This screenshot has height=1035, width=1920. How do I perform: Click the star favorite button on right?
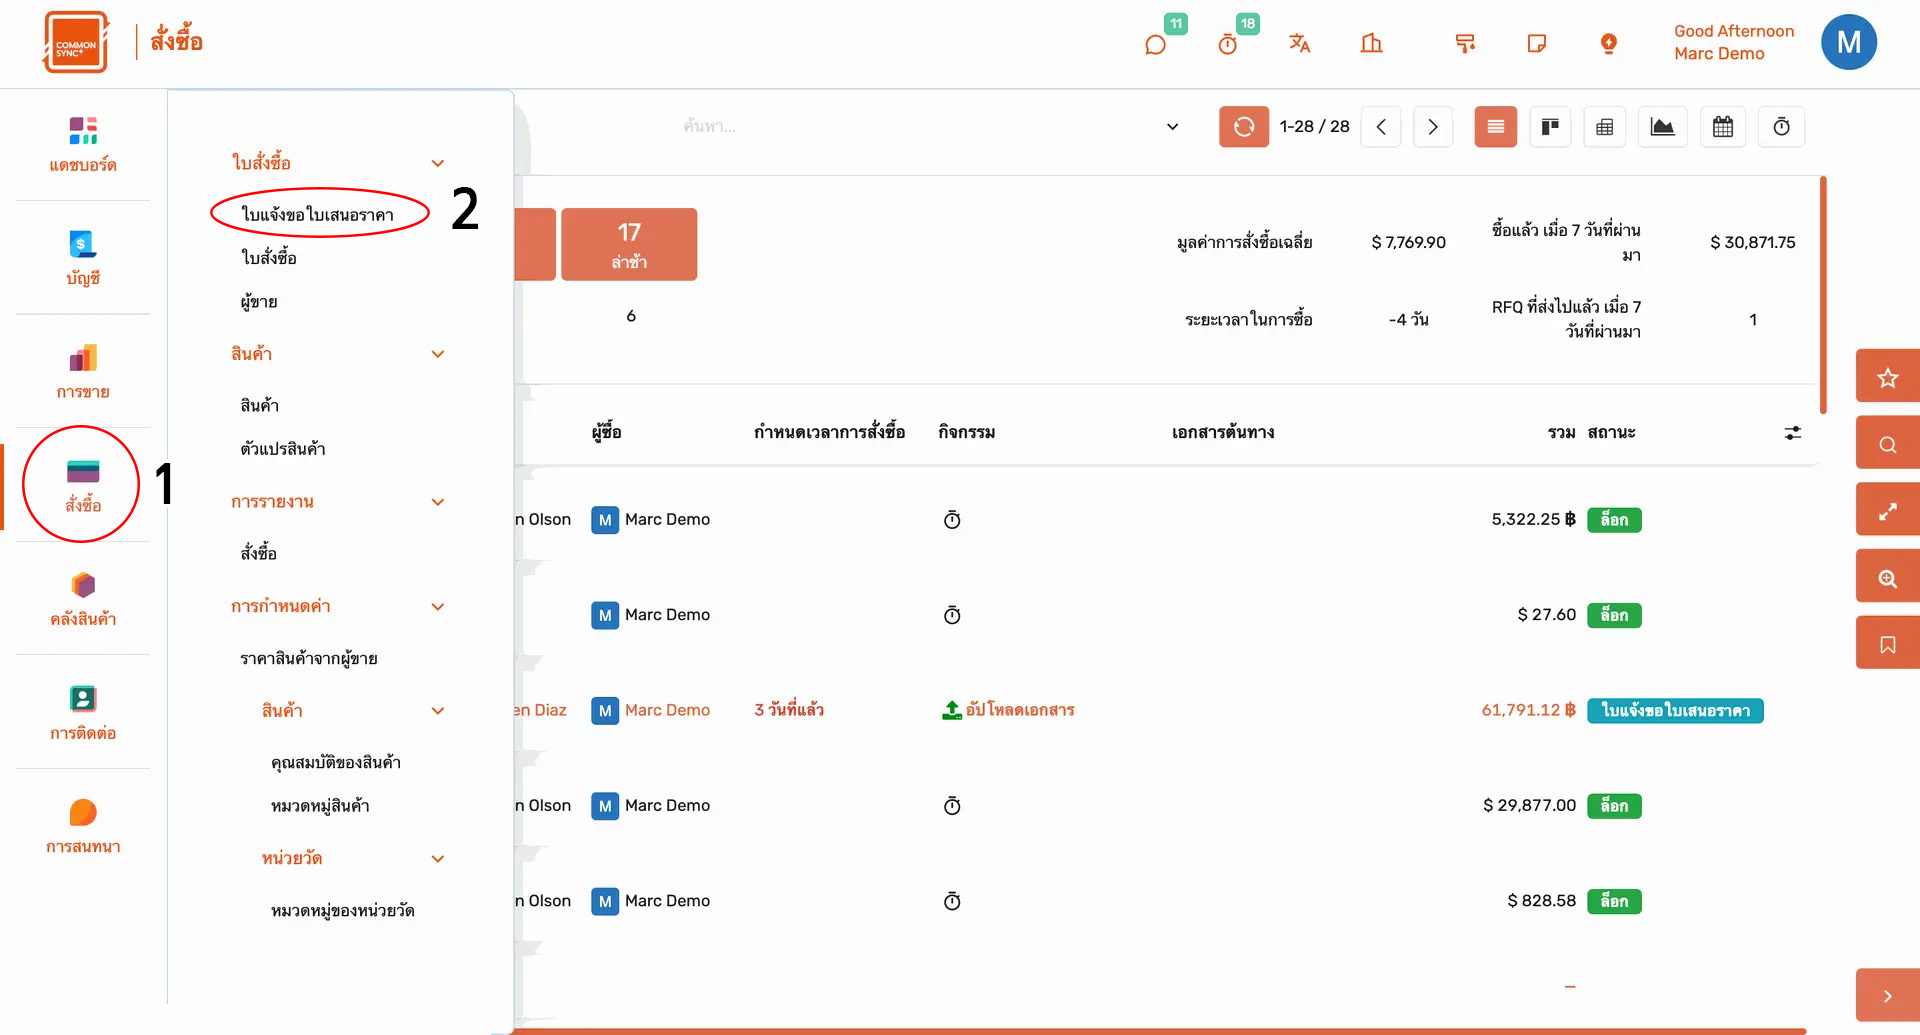point(1887,378)
